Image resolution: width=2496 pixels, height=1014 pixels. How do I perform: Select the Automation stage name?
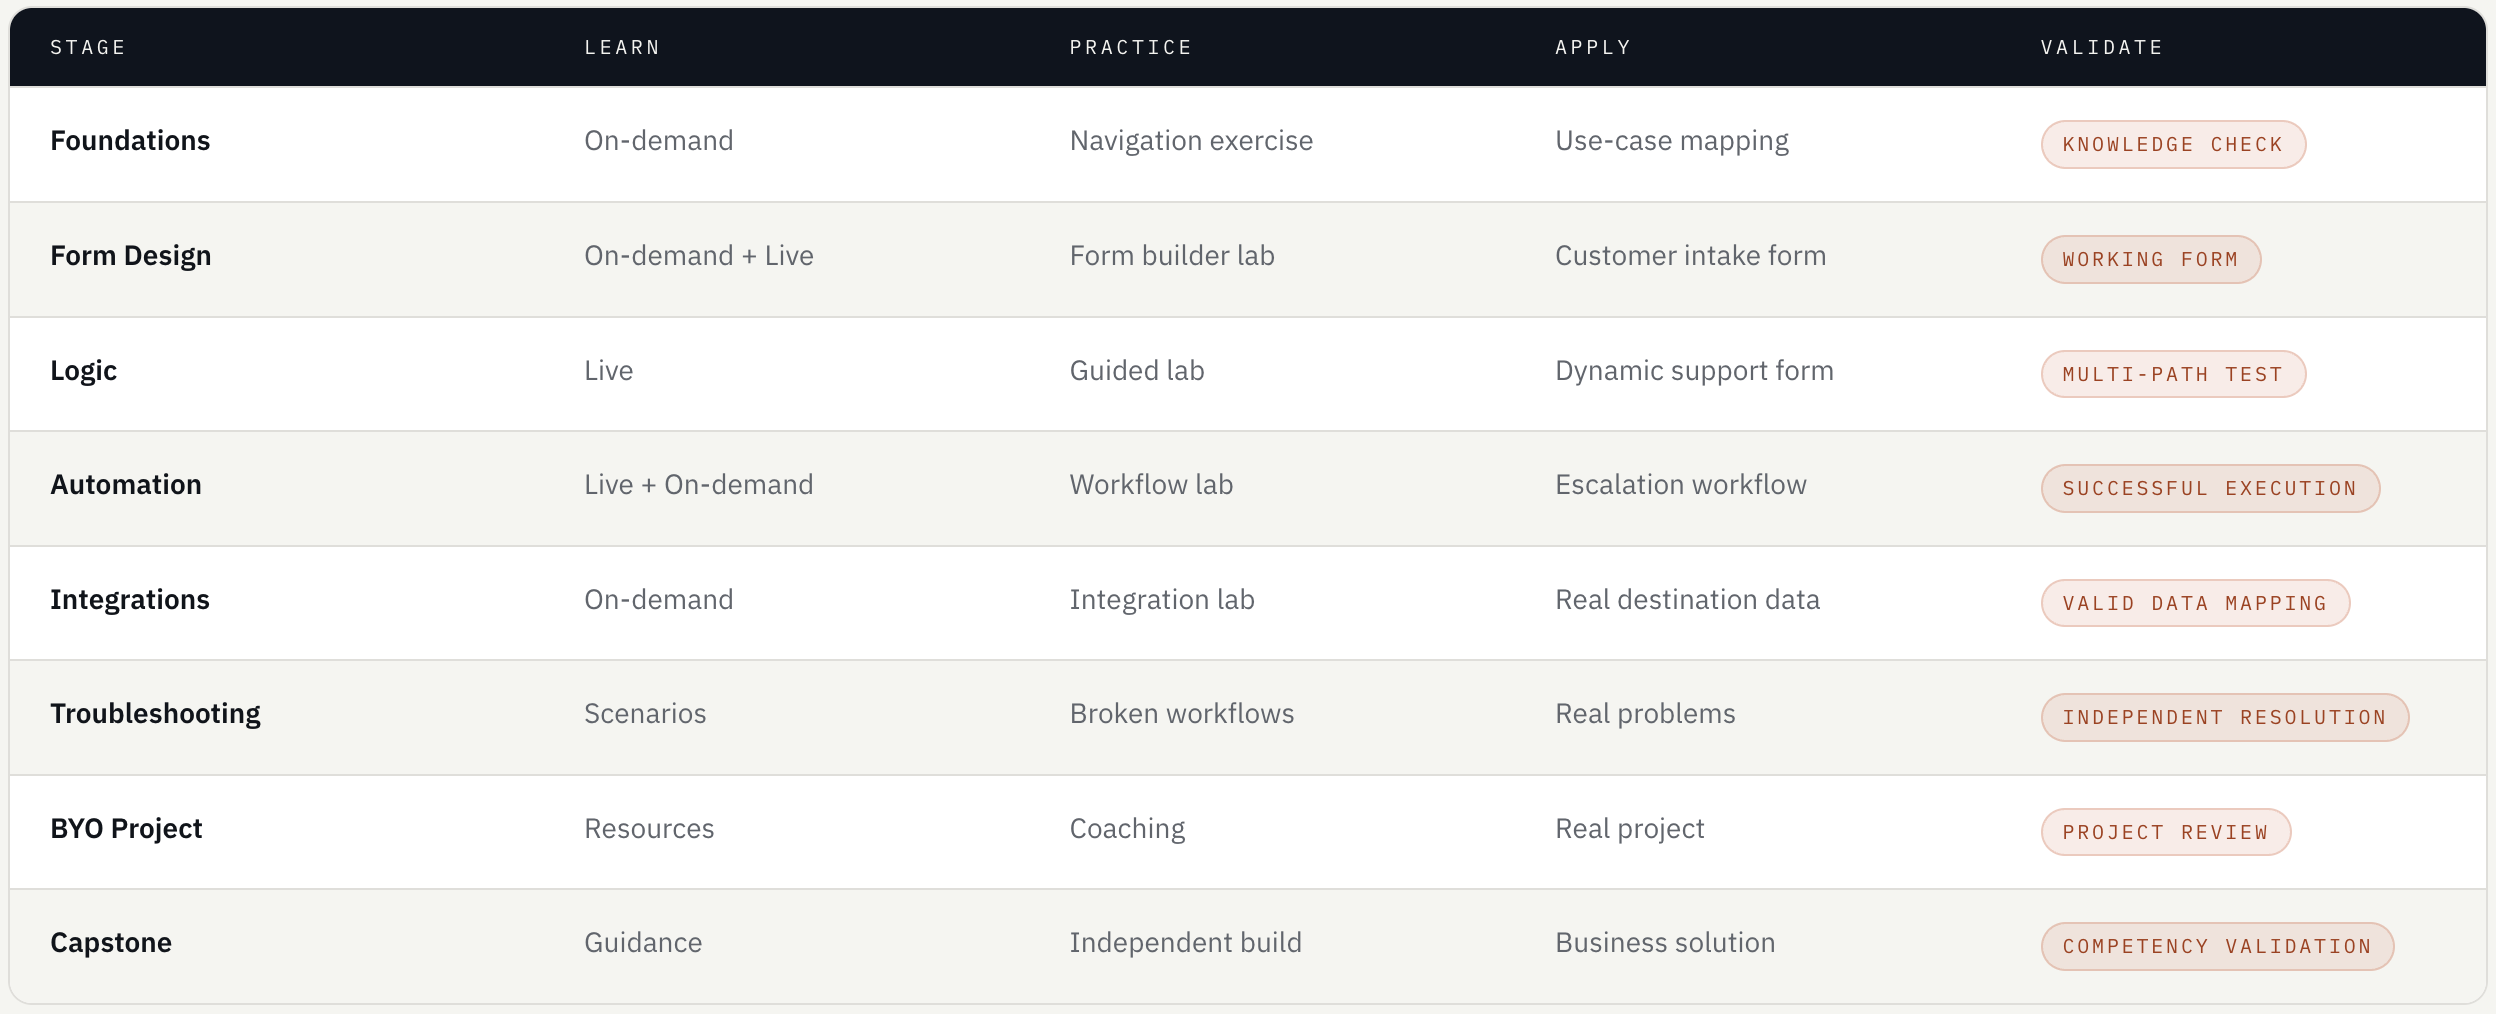tap(126, 485)
